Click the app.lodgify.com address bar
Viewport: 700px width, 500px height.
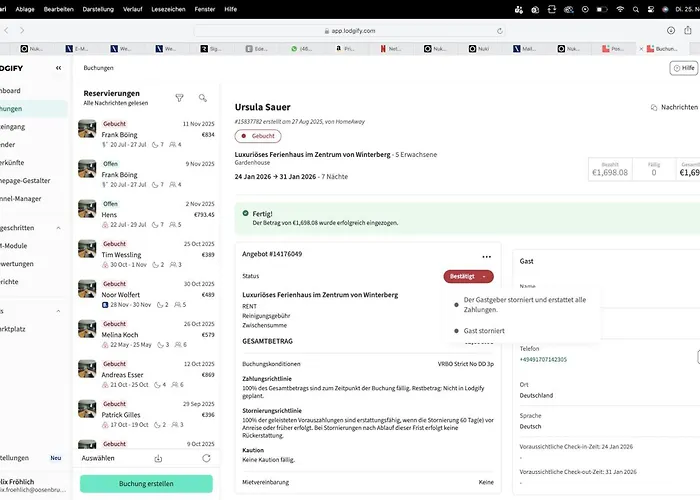click(349, 30)
